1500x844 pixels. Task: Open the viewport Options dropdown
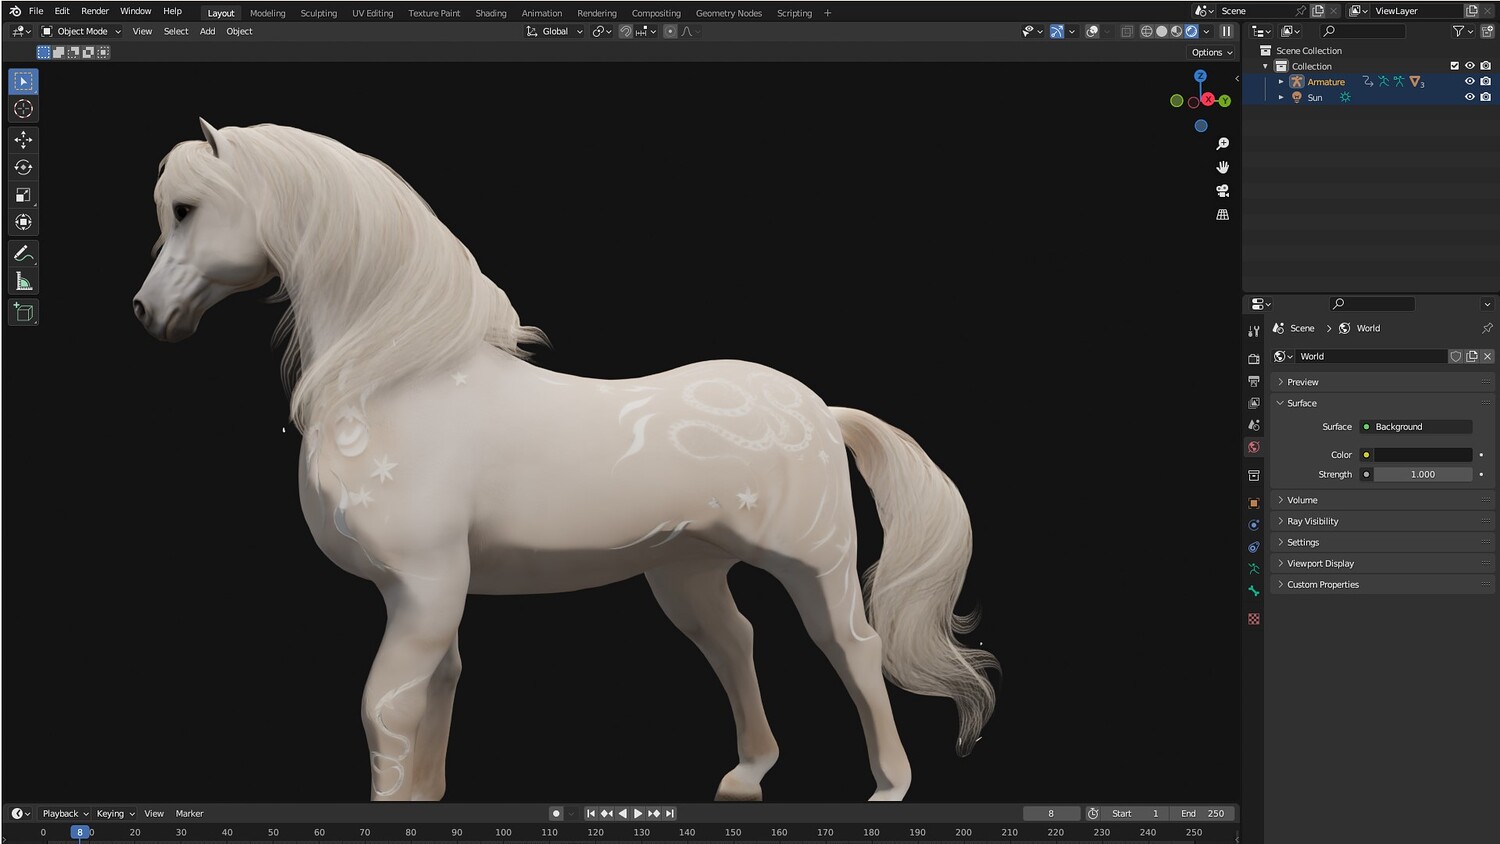1212,52
